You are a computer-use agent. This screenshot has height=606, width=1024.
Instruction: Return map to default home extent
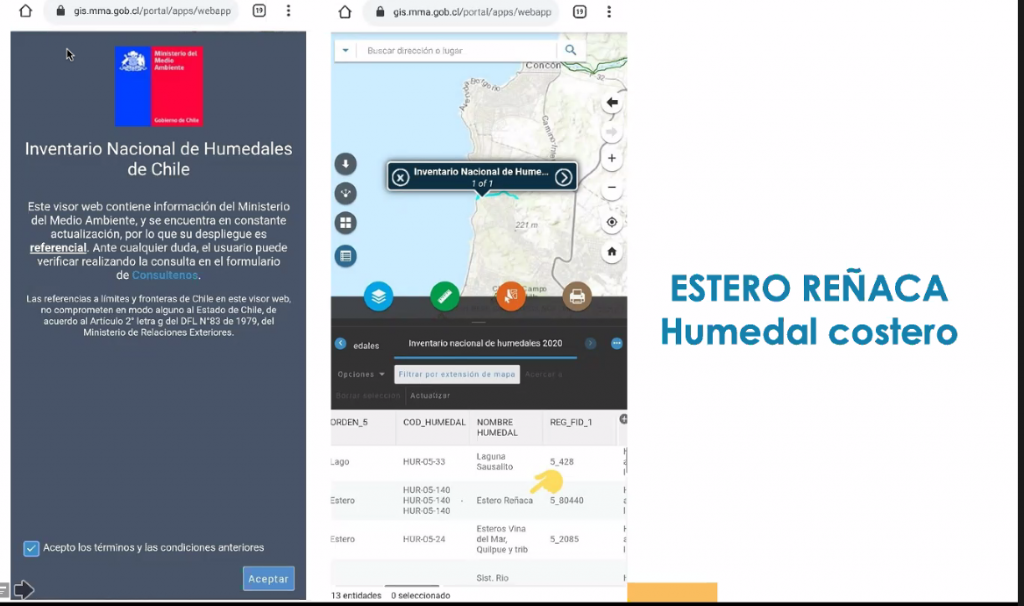612,251
